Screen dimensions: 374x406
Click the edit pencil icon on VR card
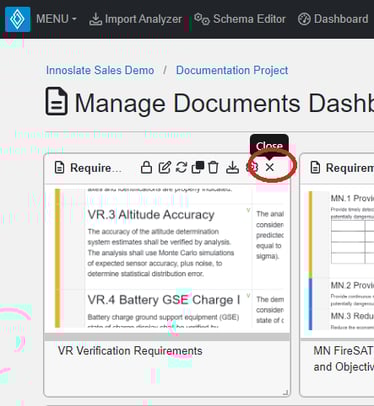(x=165, y=167)
